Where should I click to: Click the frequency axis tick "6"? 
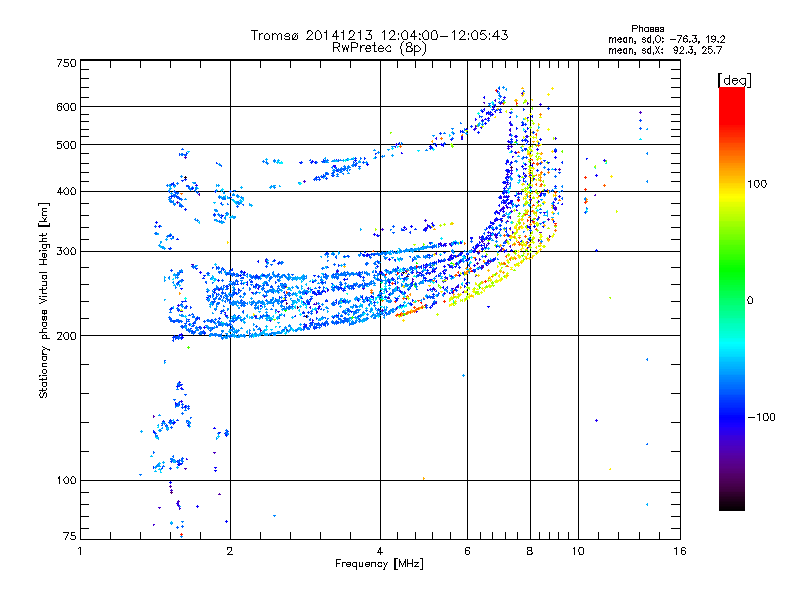pyautogui.click(x=467, y=551)
